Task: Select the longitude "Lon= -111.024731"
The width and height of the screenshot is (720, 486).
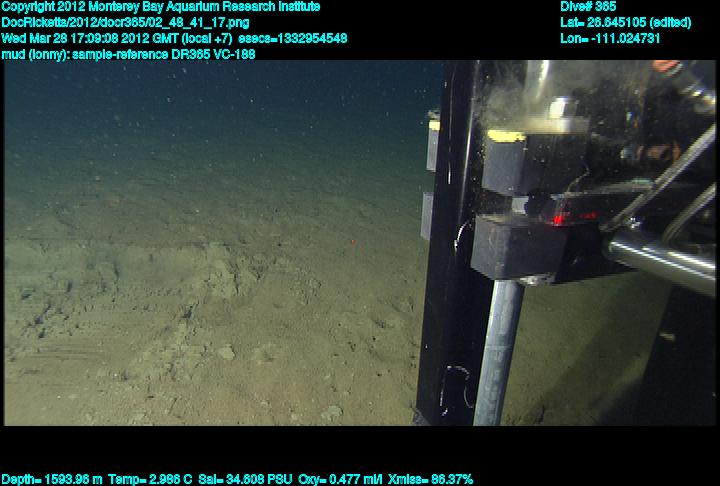Action: pyautogui.click(x=610, y=38)
